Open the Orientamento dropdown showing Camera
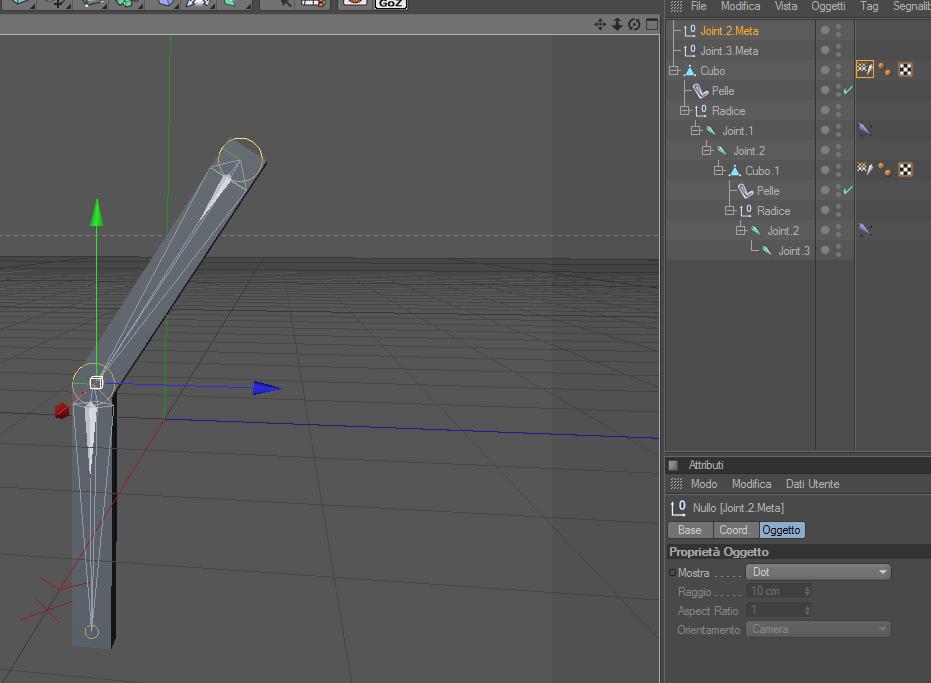This screenshot has width=931, height=683. 818,629
